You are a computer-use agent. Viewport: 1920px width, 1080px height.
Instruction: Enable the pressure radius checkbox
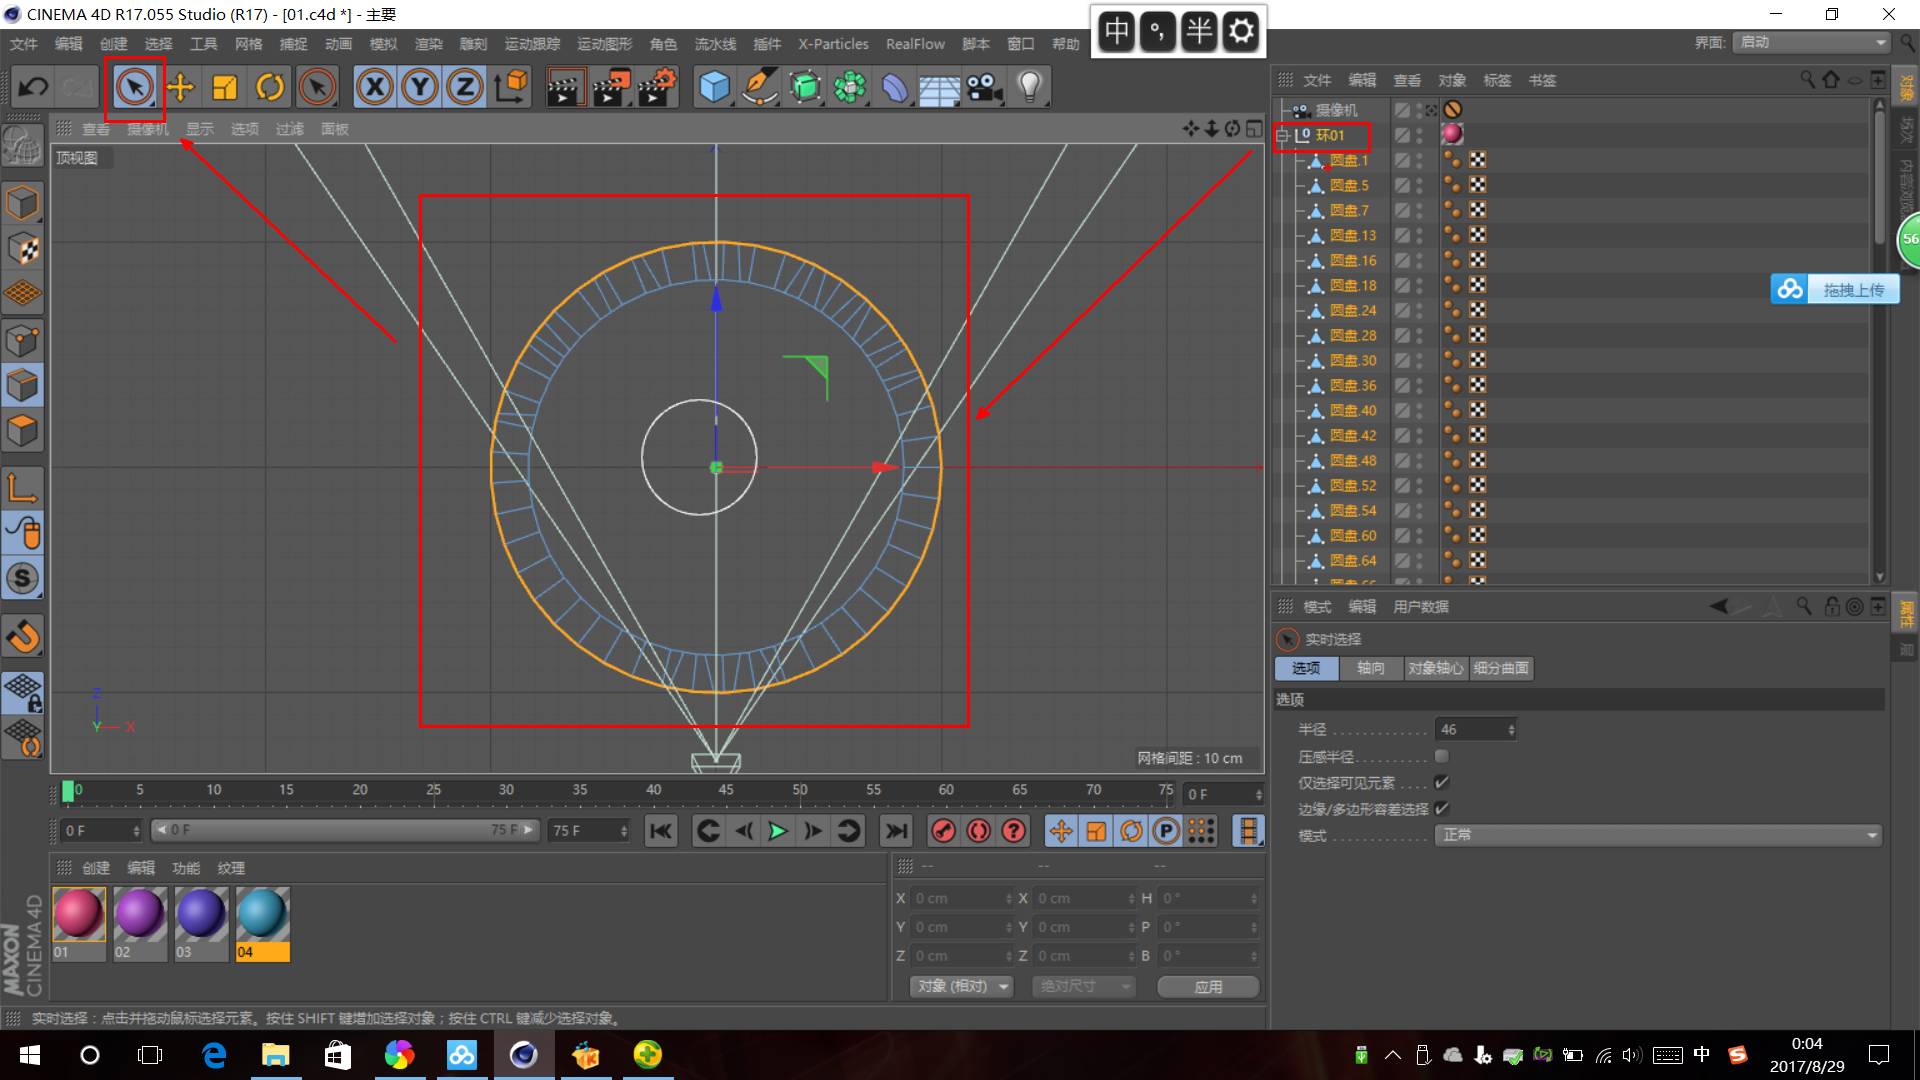(x=1441, y=756)
